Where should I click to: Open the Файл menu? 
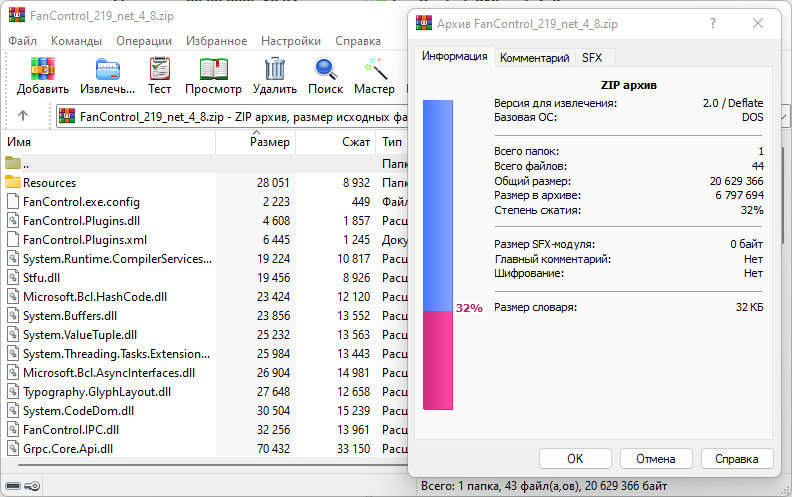tap(23, 41)
